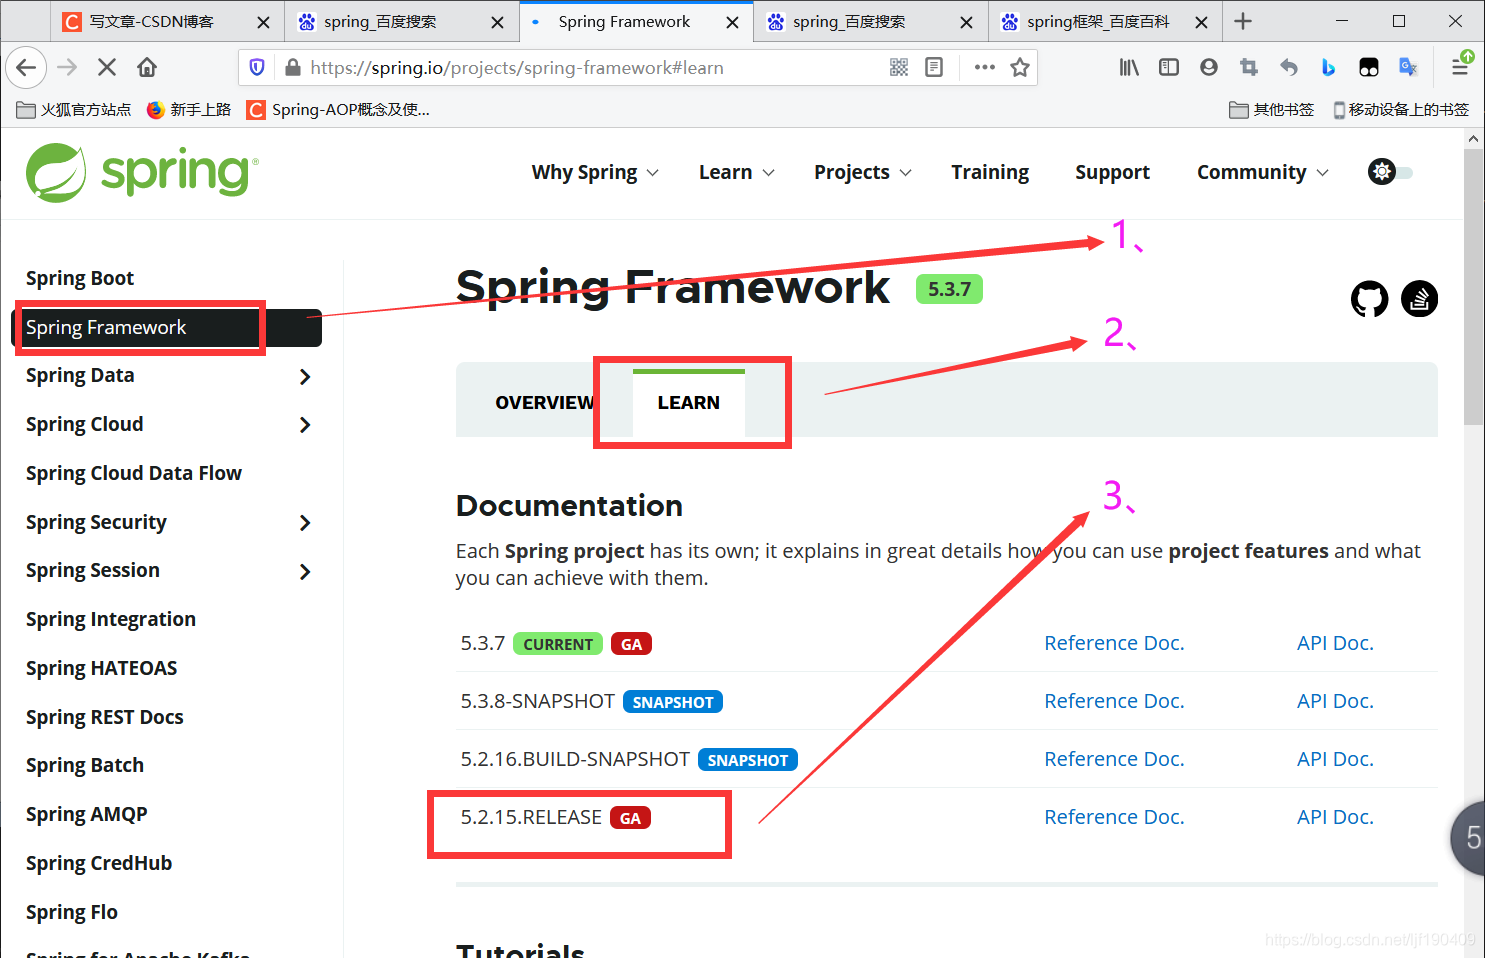Open the OVERVIEW tab

tap(545, 402)
